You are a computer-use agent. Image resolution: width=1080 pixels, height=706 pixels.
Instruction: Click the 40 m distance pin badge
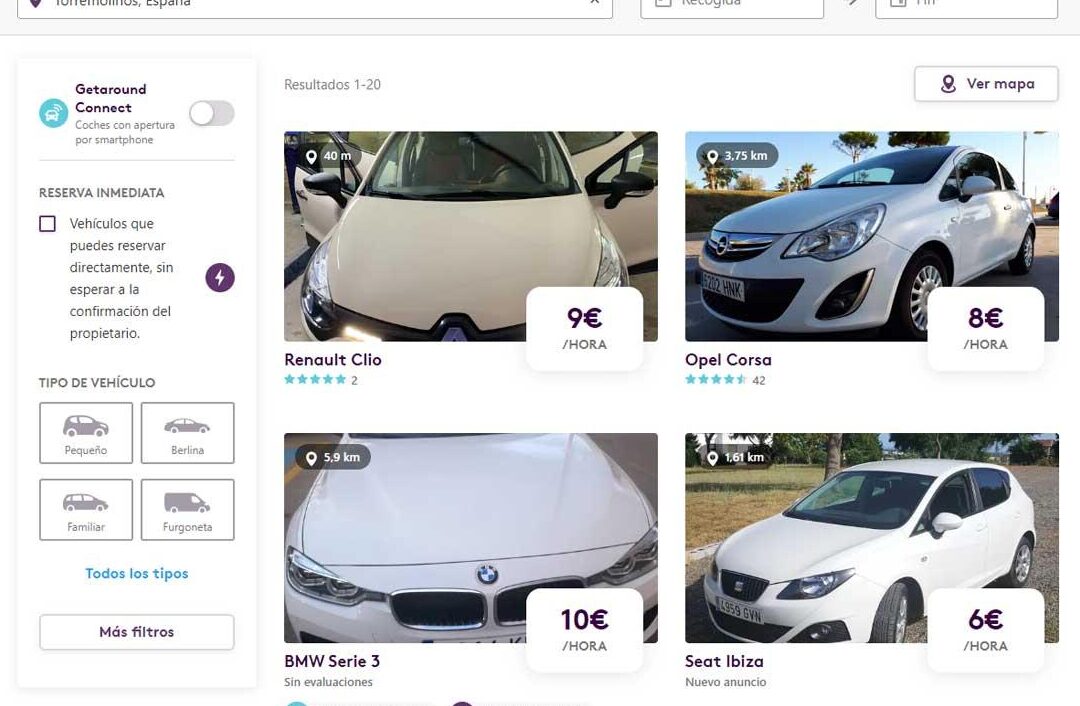tap(329, 156)
